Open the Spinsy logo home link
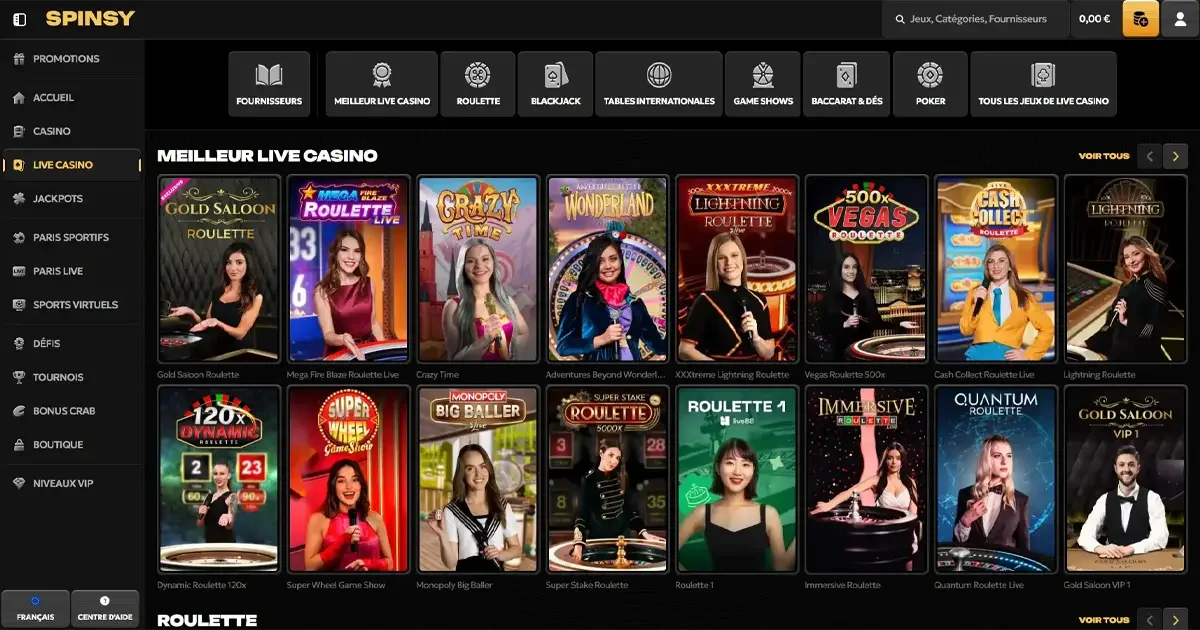The width and height of the screenshot is (1200, 630). pyautogui.click(x=90, y=19)
